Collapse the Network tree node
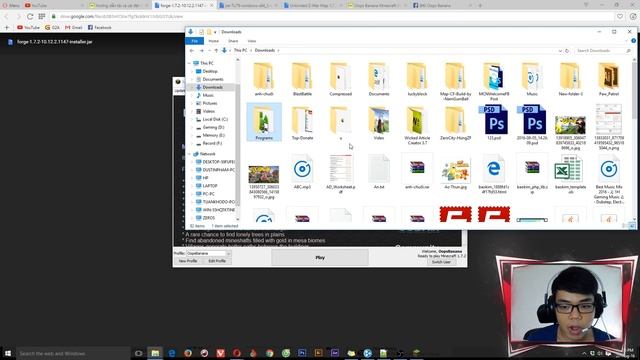640x360 pixels. pyautogui.click(x=189, y=154)
